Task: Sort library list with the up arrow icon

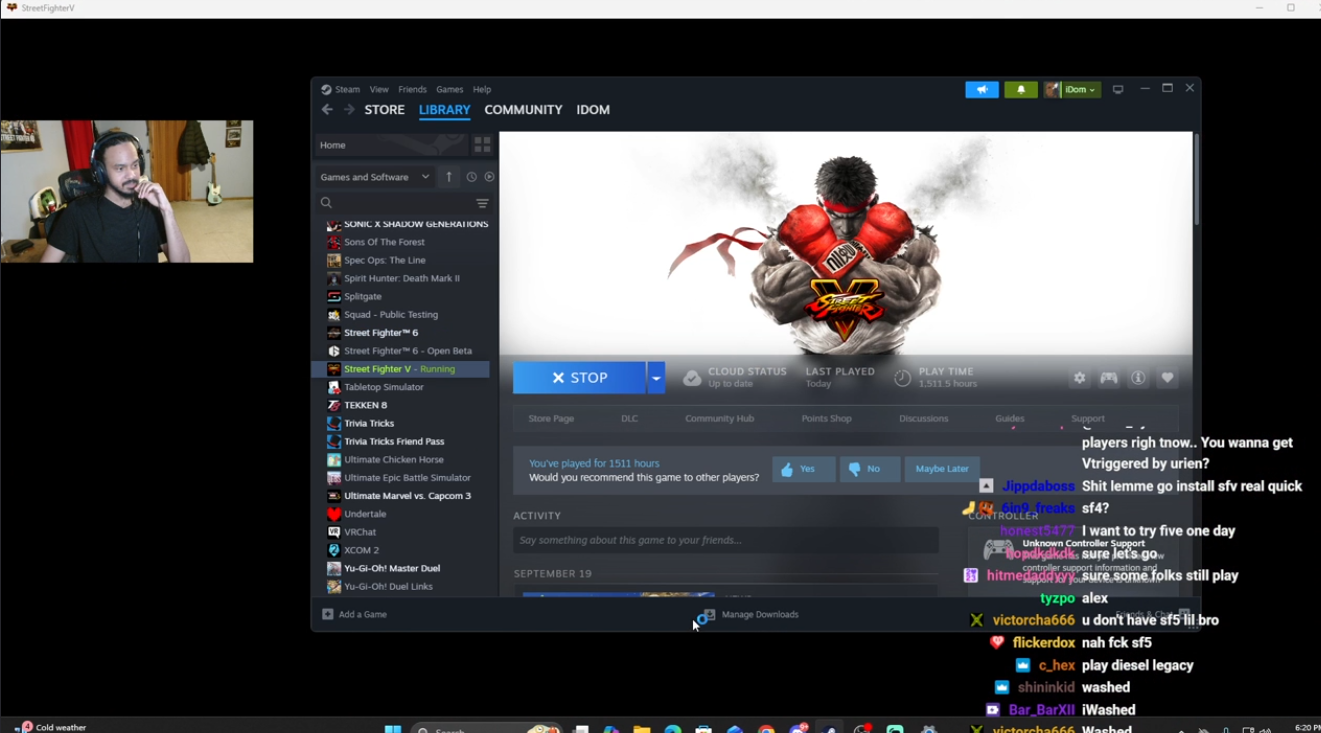Action: coord(449,177)
